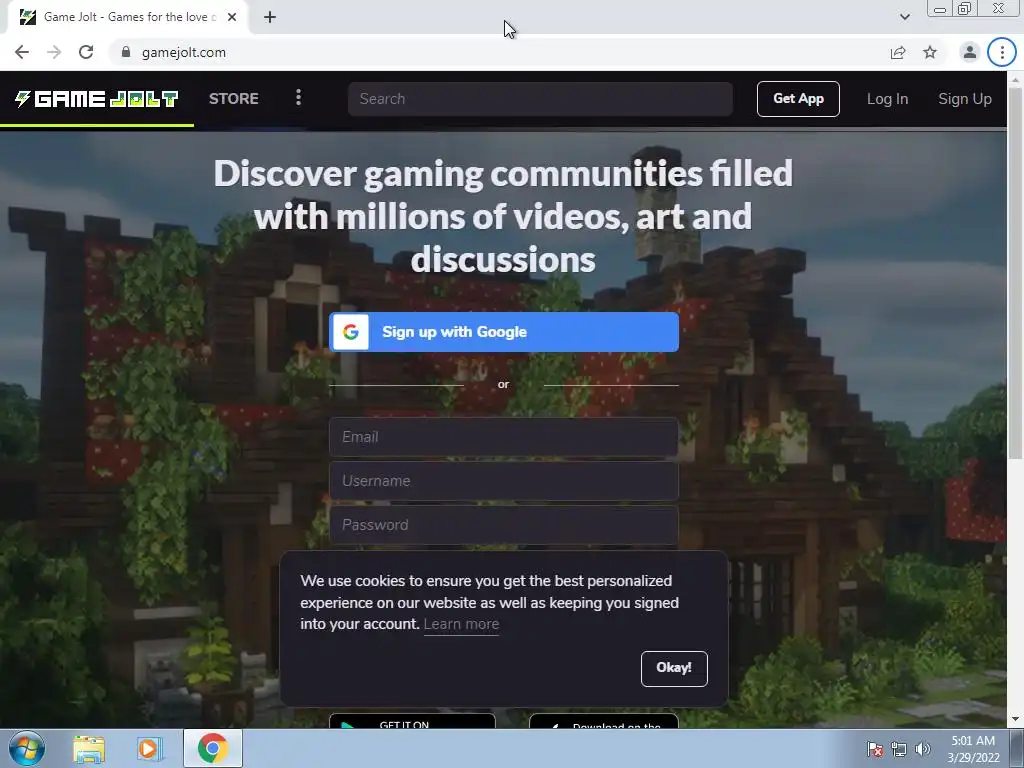Switch to the Game Jolt browser tab

click(x=127, y=17)
